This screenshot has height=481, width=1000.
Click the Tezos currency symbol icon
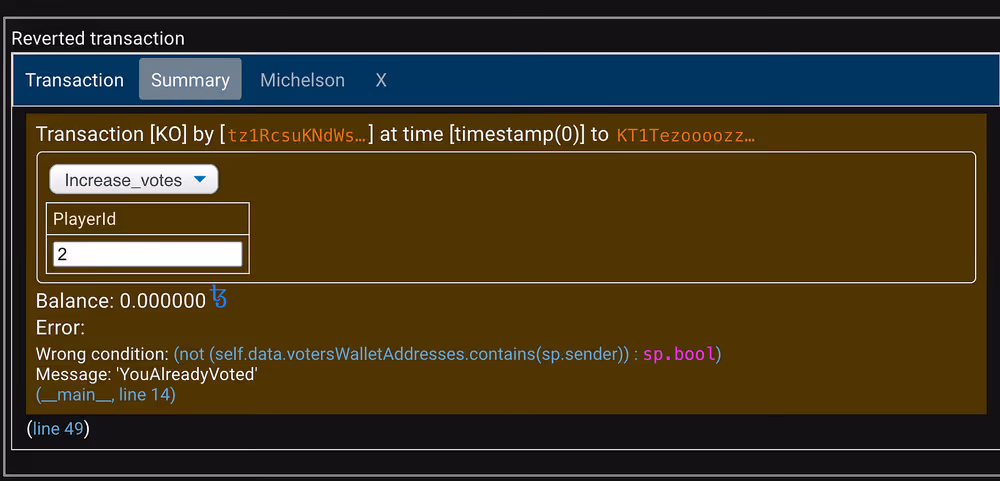pyautogui.click(x=219, y=297)
